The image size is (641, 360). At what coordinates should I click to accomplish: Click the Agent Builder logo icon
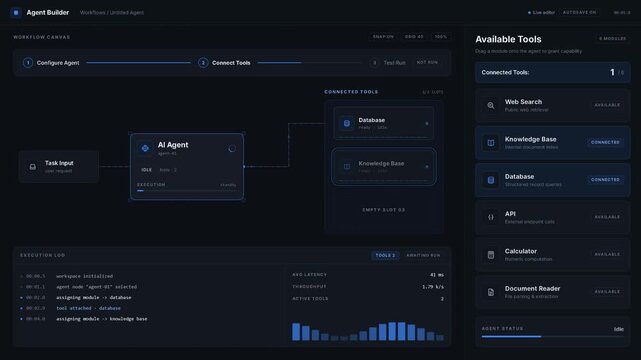(16, 13)
